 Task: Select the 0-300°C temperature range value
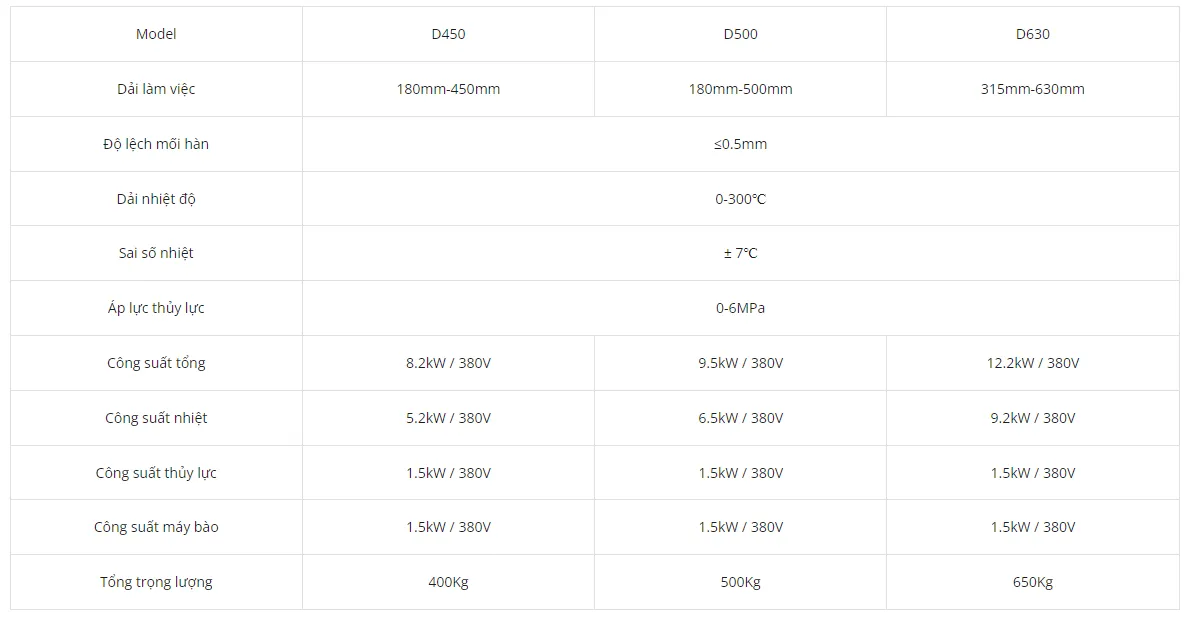(740, 199)
